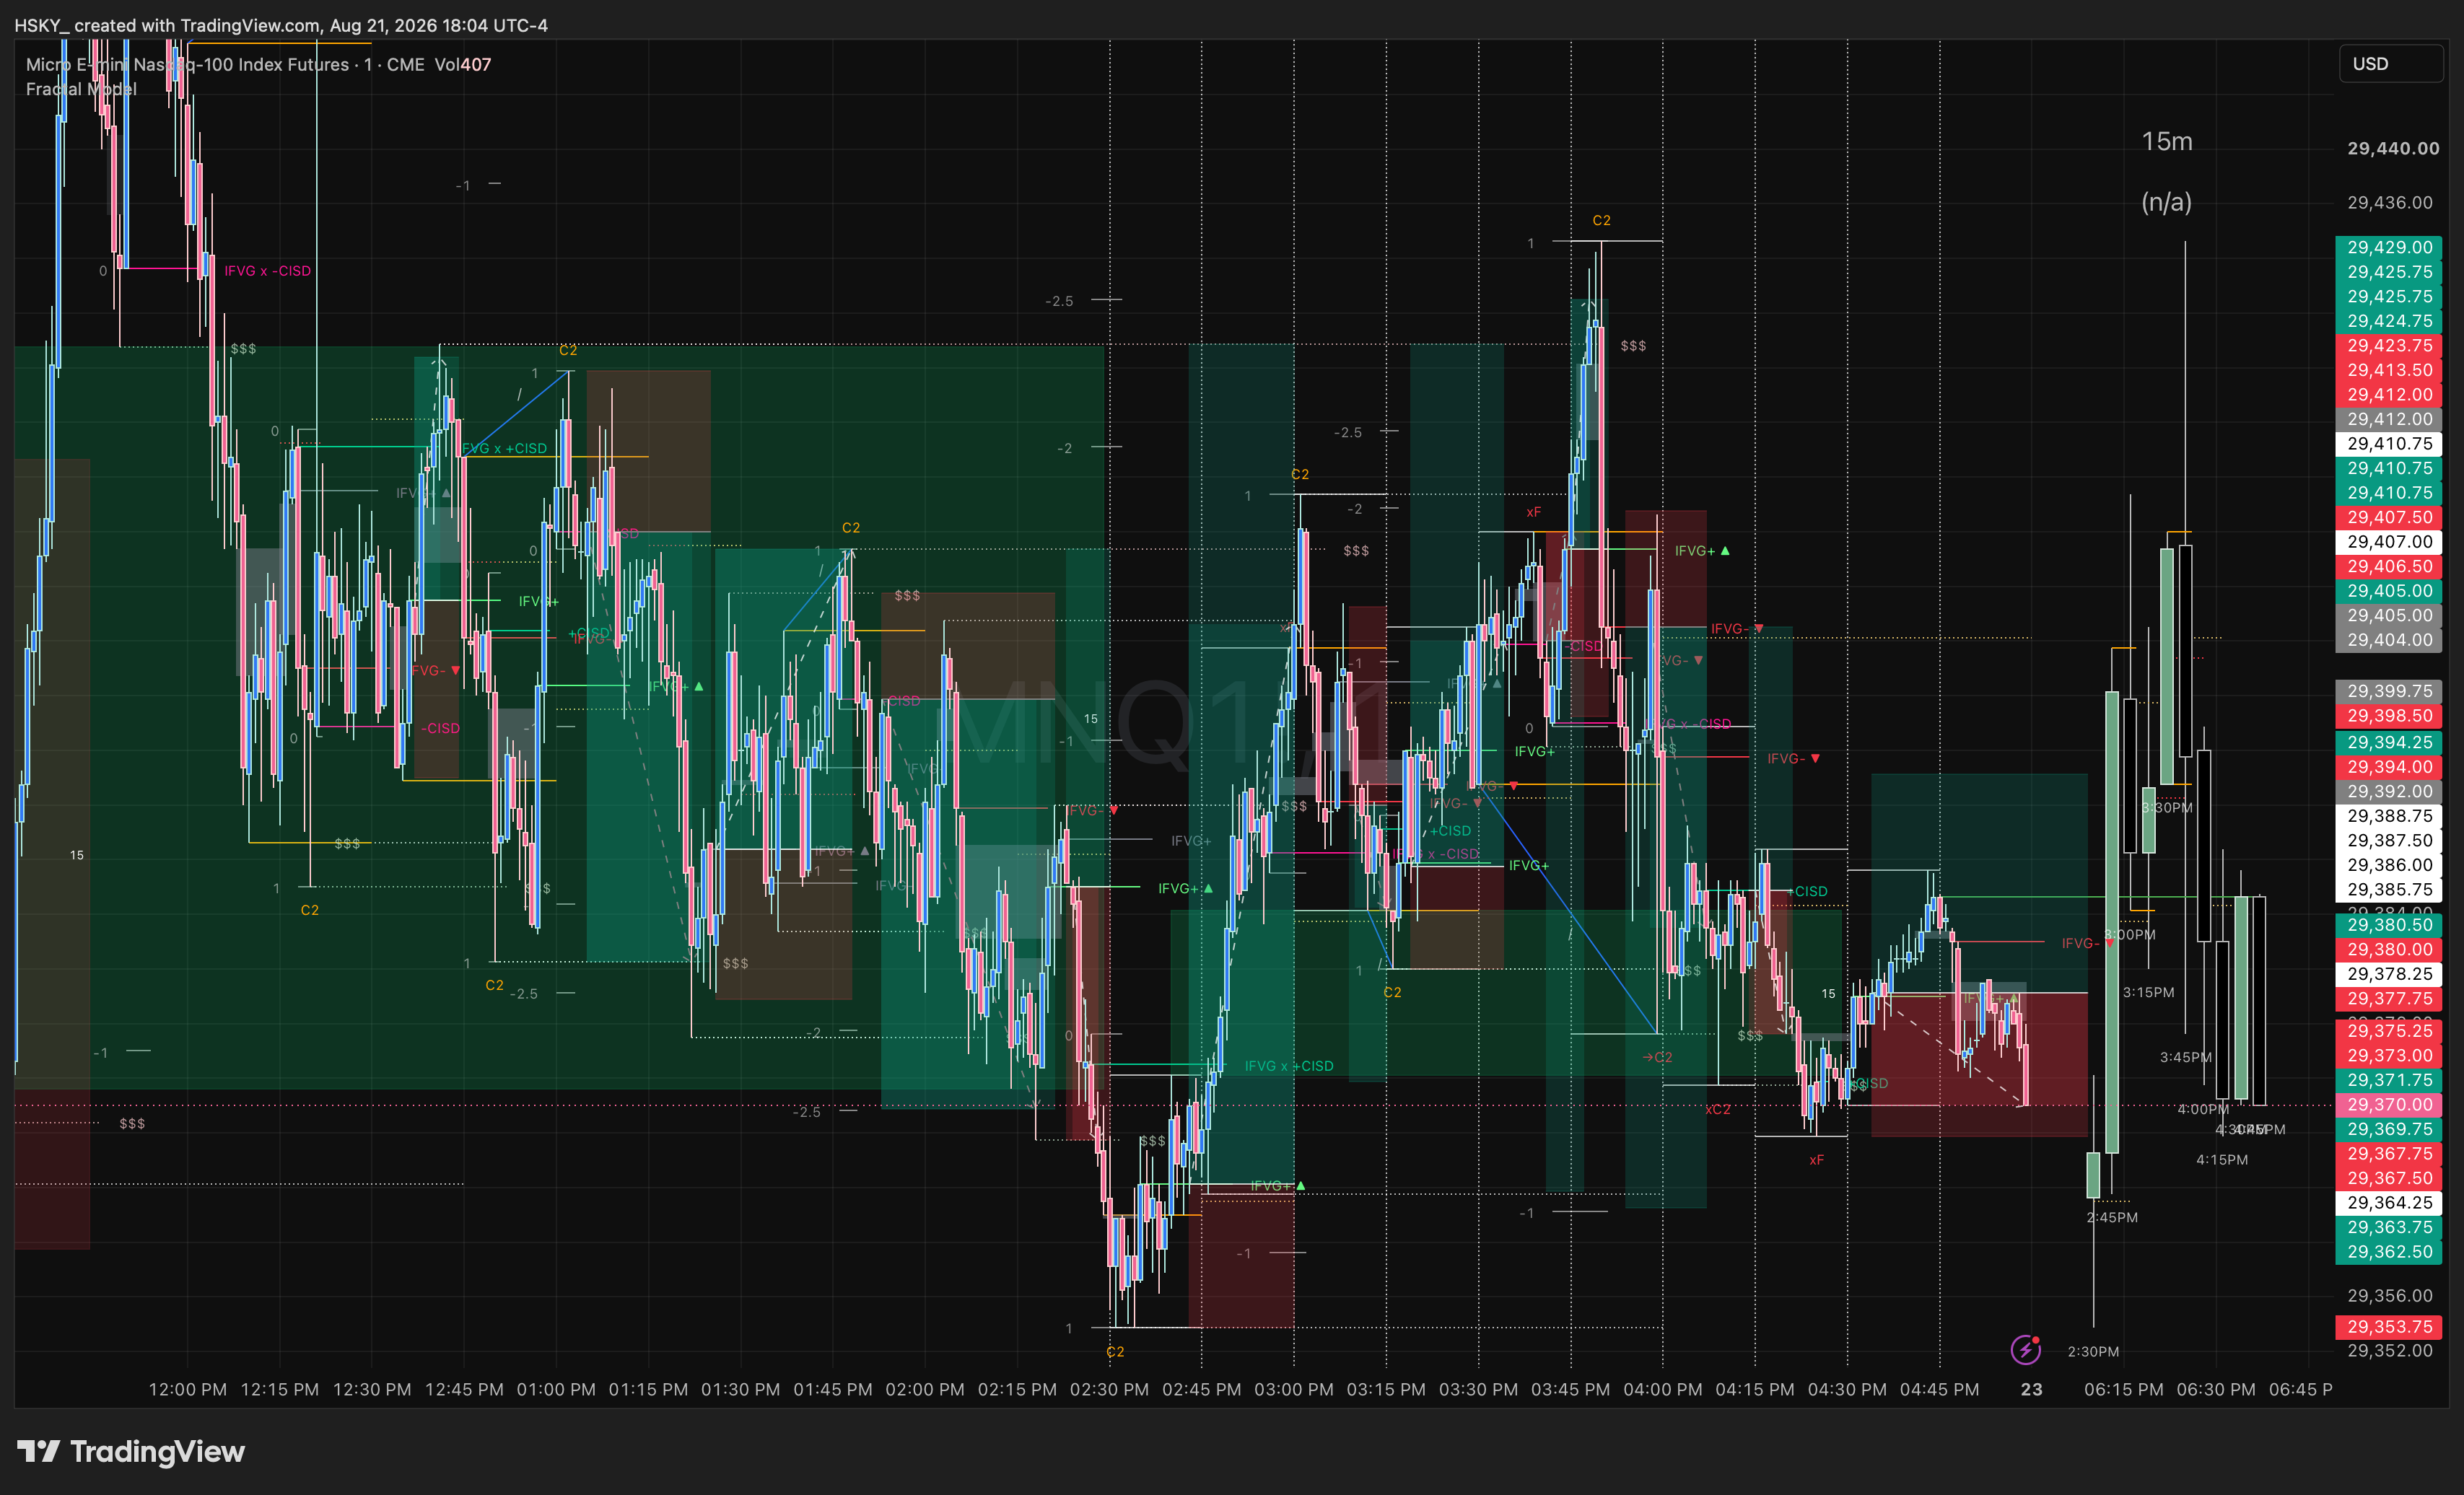Click the pink 'IFVG x -CISD' chart label

tap(267, 271)
